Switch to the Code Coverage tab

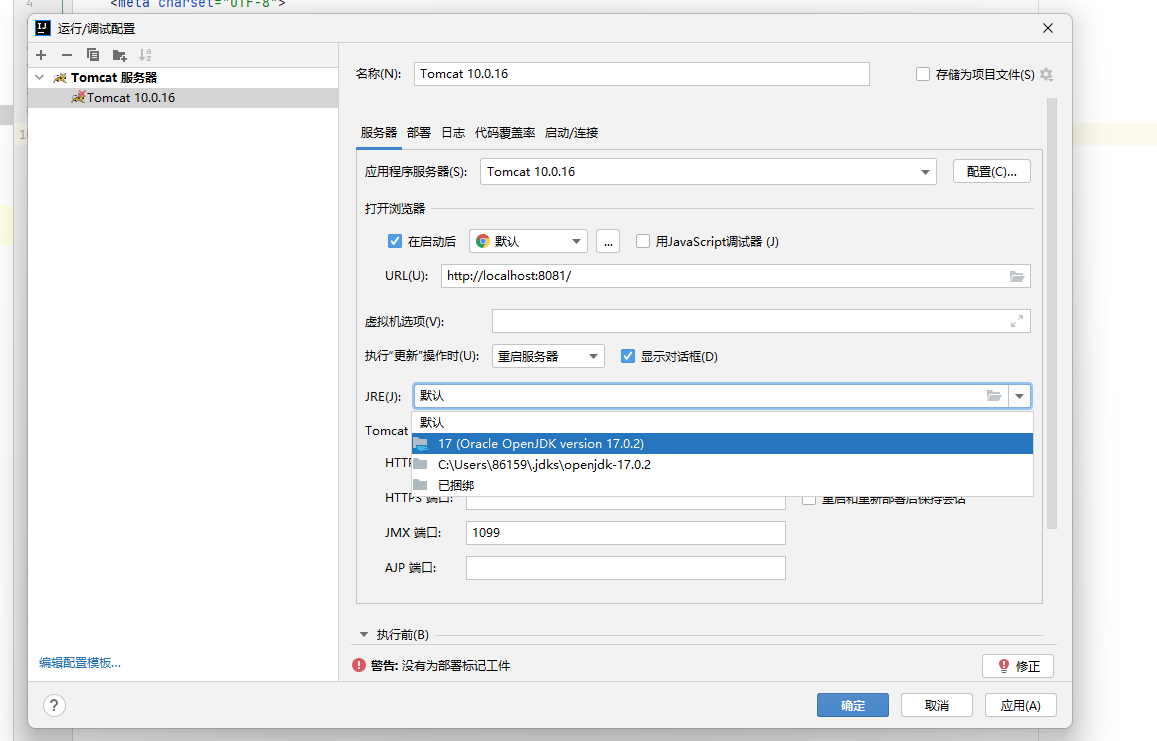(505, 133)
